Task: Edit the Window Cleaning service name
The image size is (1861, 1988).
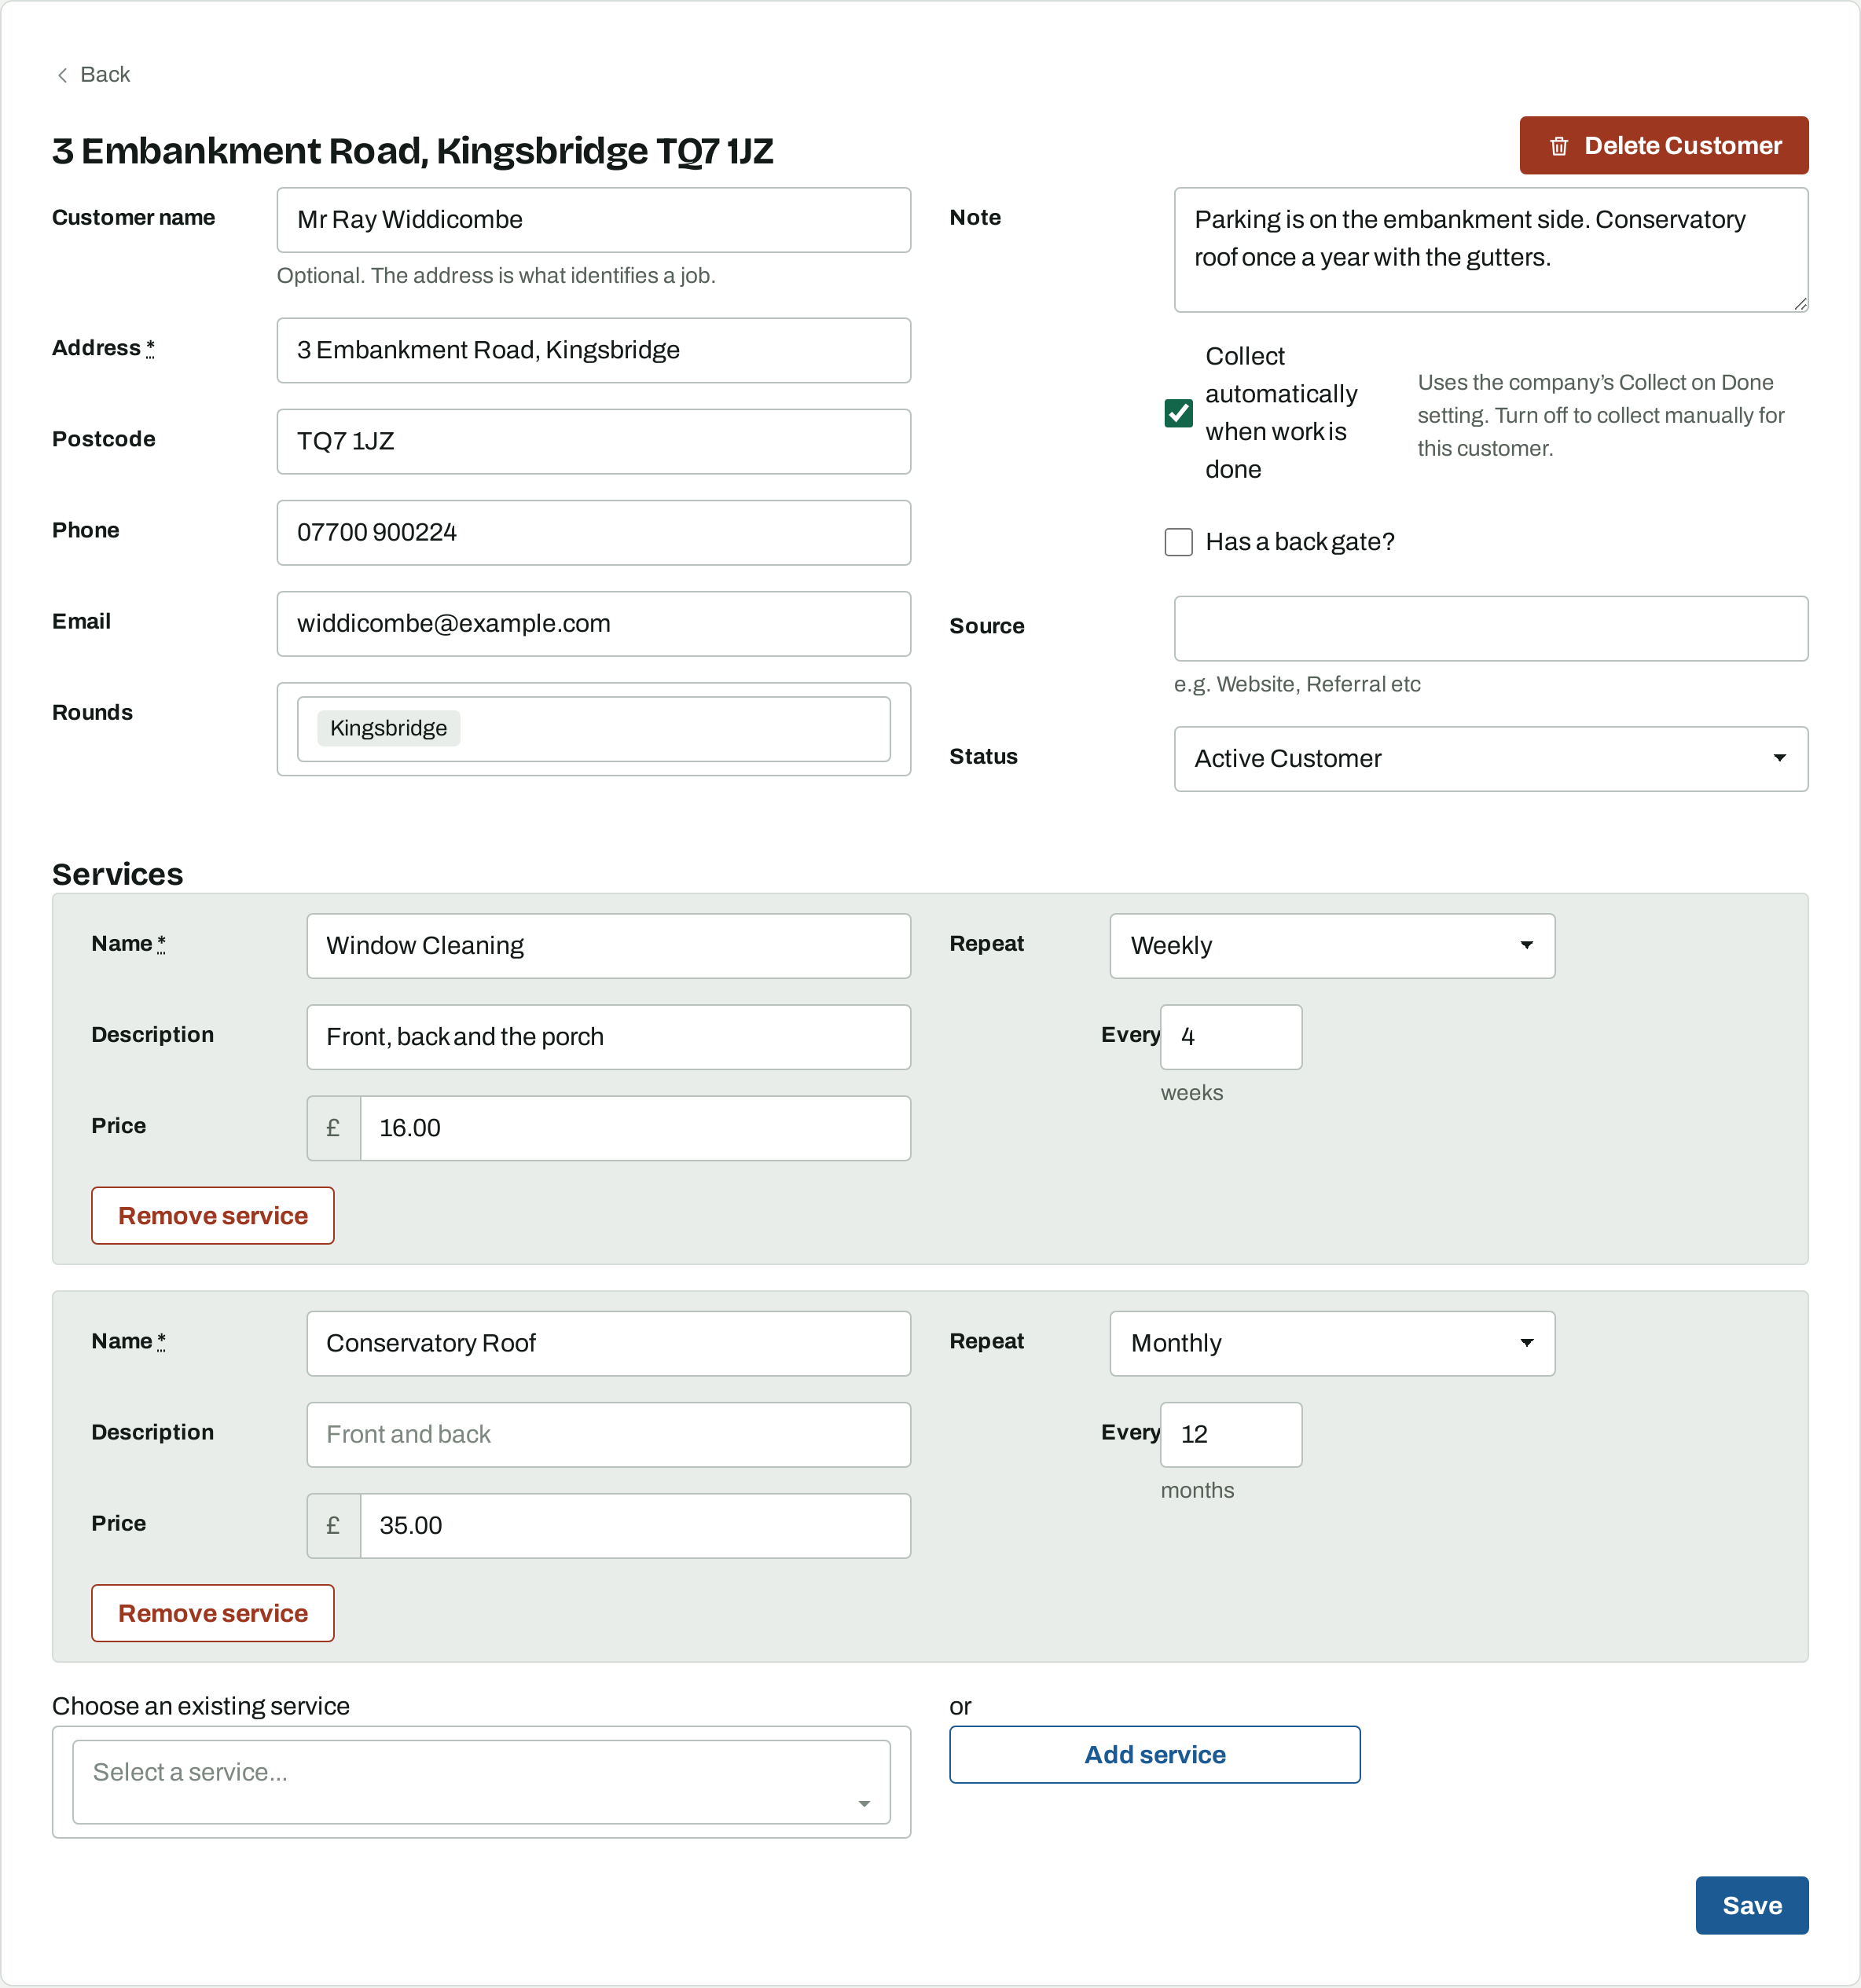Action: click(x=608, y=945)
